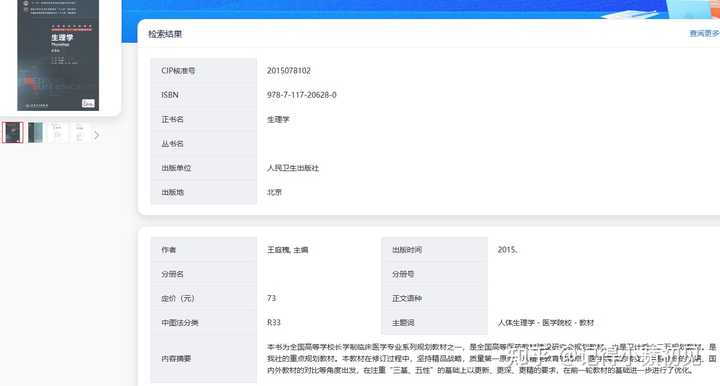Click the publication year 2015 value
Viewport: 720px width, 386px height.
coord(507,250)
